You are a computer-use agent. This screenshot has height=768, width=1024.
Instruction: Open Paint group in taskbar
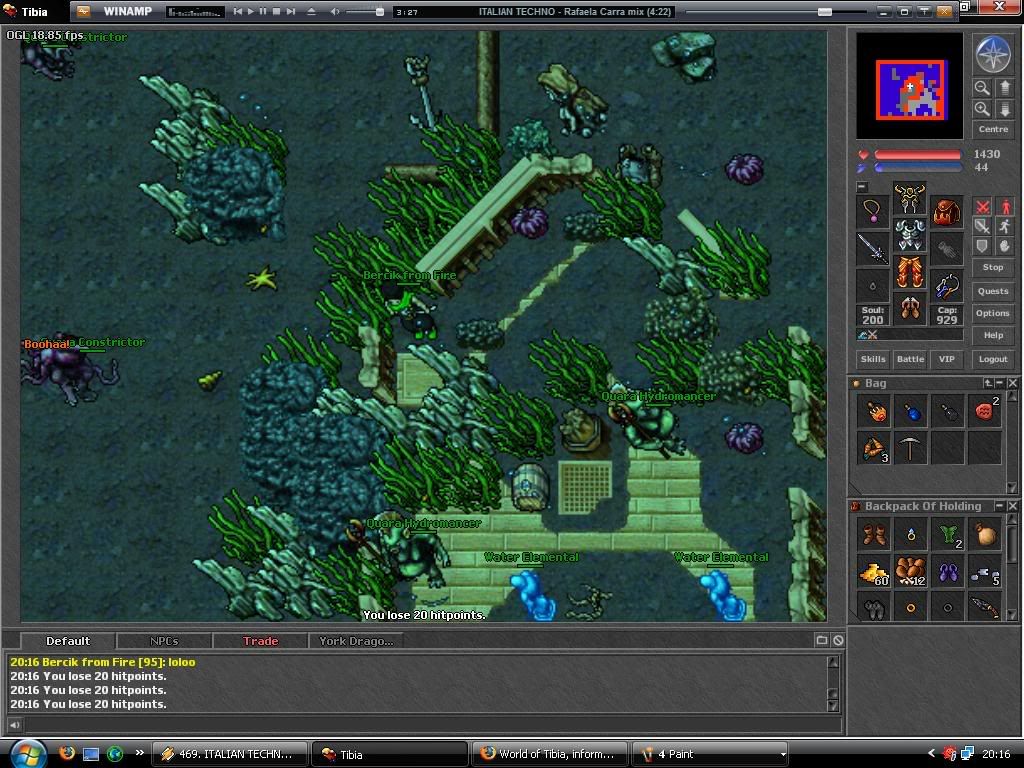[711, 754]
